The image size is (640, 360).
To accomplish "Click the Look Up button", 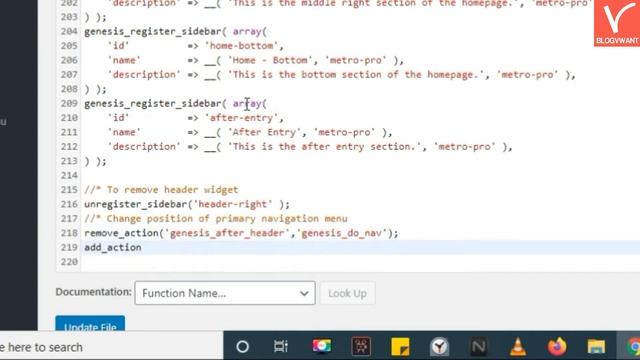I will point(347,293).
